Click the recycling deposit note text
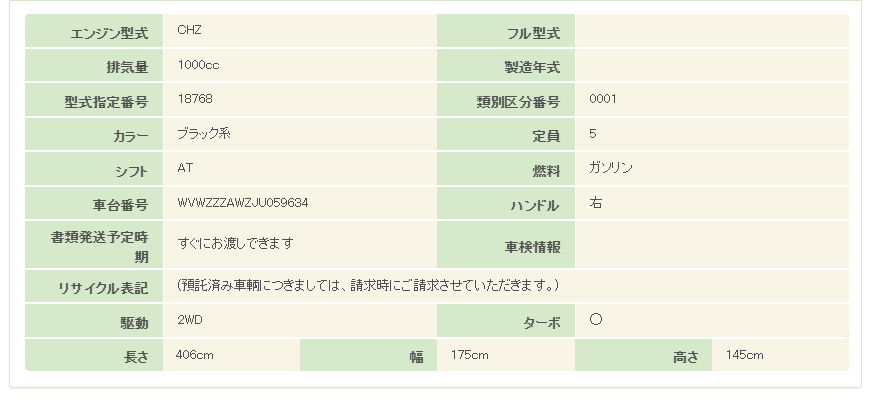 click(367, 286)
